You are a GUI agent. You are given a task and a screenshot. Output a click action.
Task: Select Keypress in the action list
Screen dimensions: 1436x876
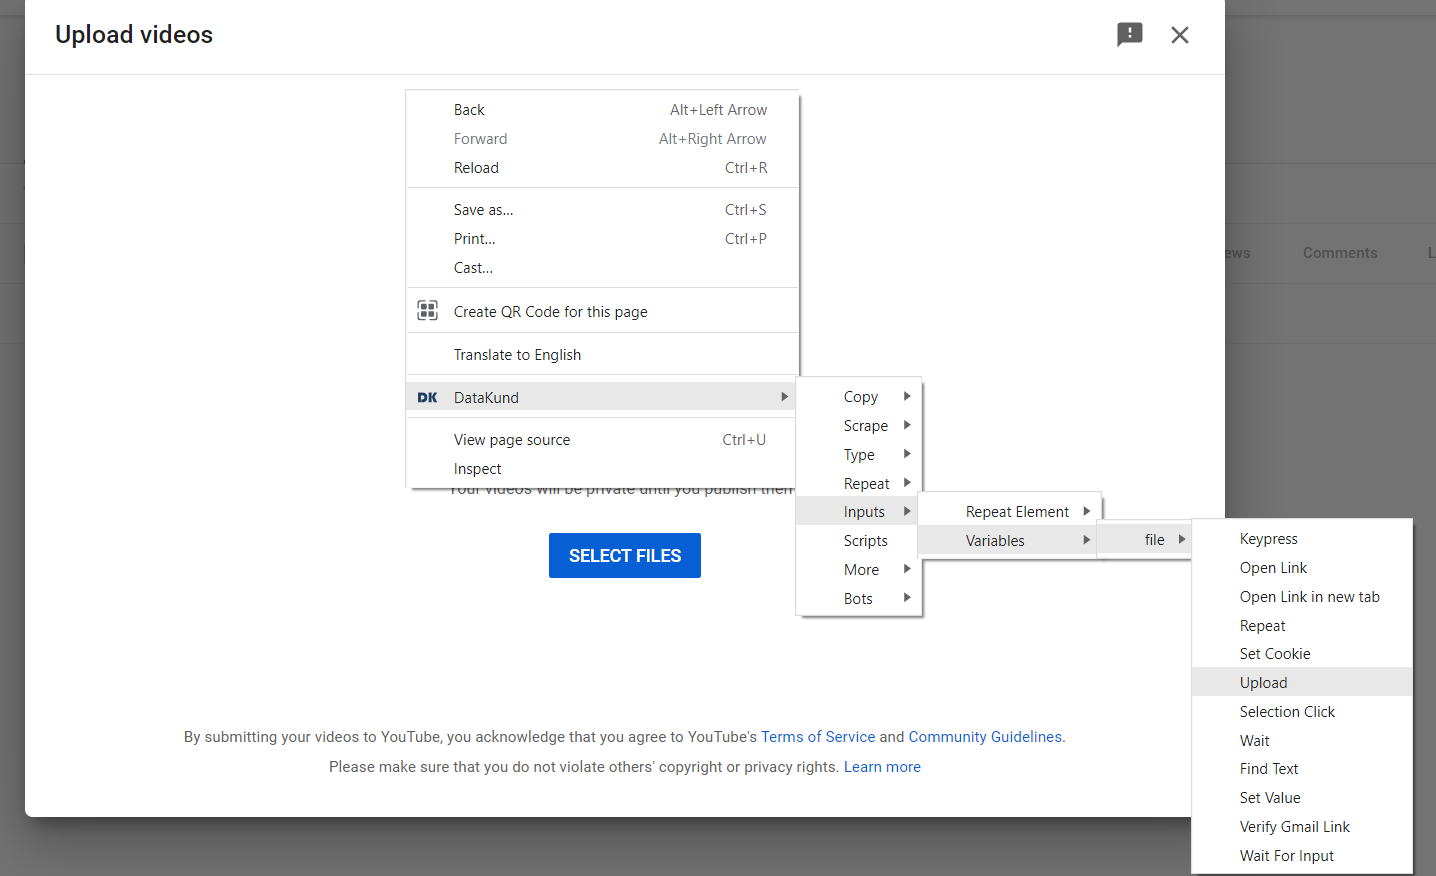tap(1268, 539)
